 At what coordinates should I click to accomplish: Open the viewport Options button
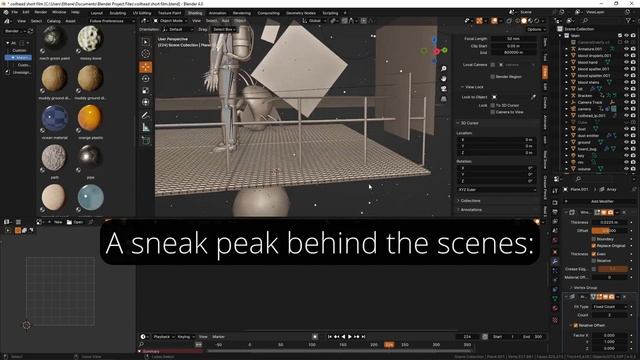pyautogui.click(x=536, y=29)
